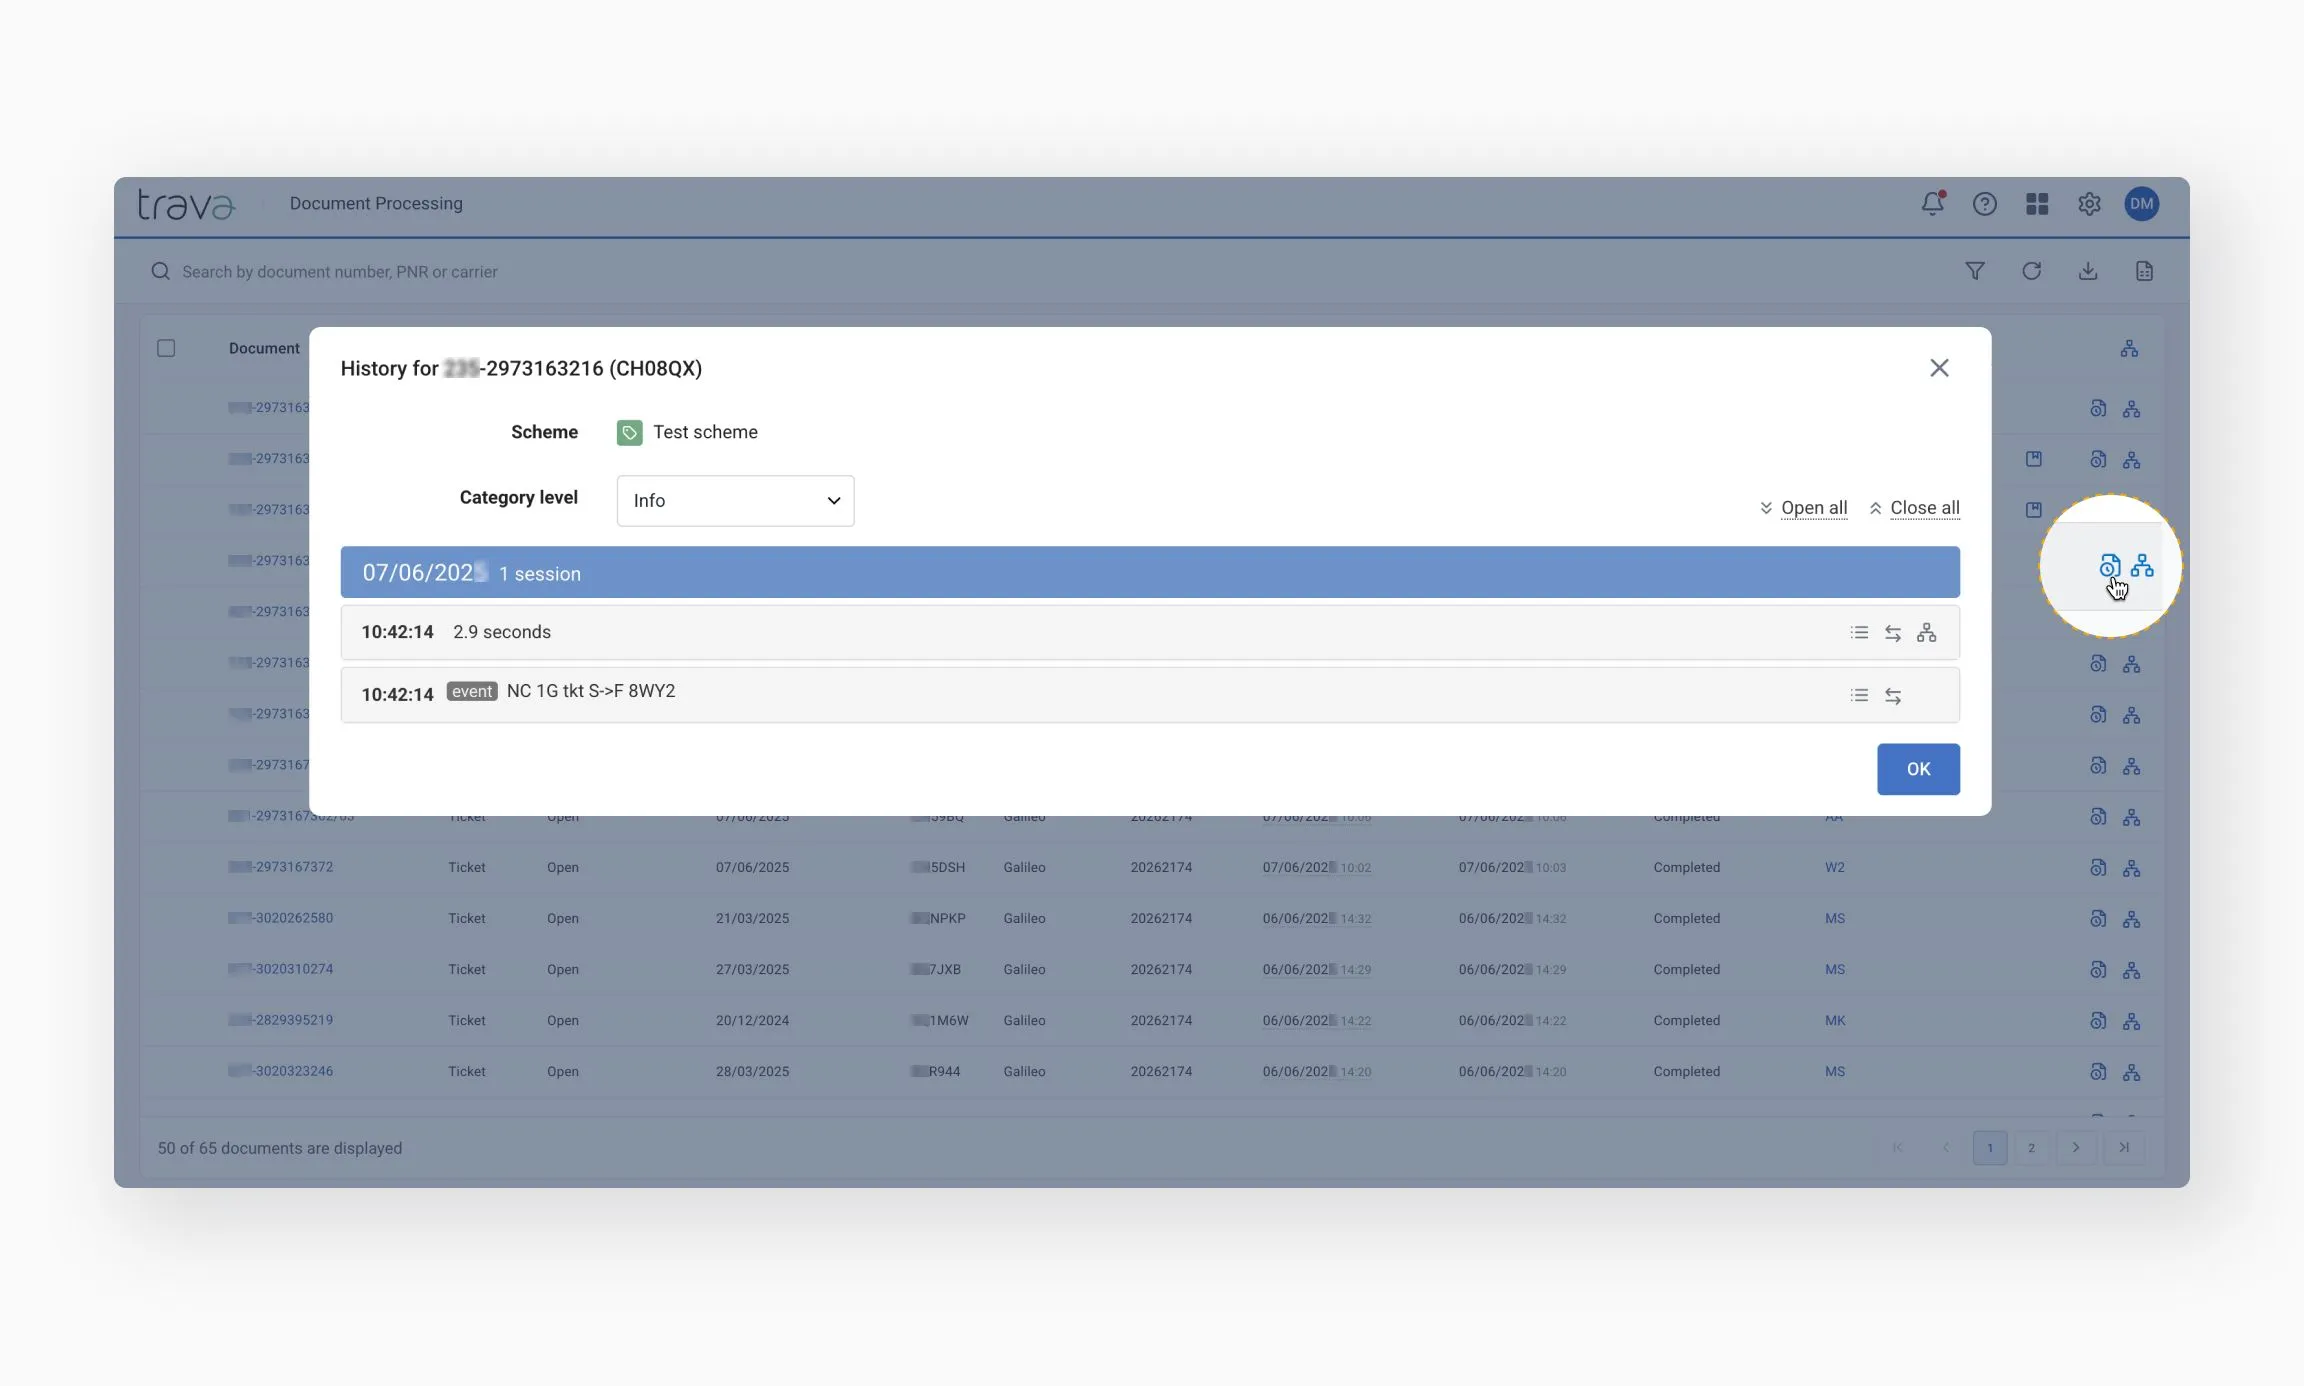Go to page 2 of documents
The image size is (2304, 1386).
2031,1148
